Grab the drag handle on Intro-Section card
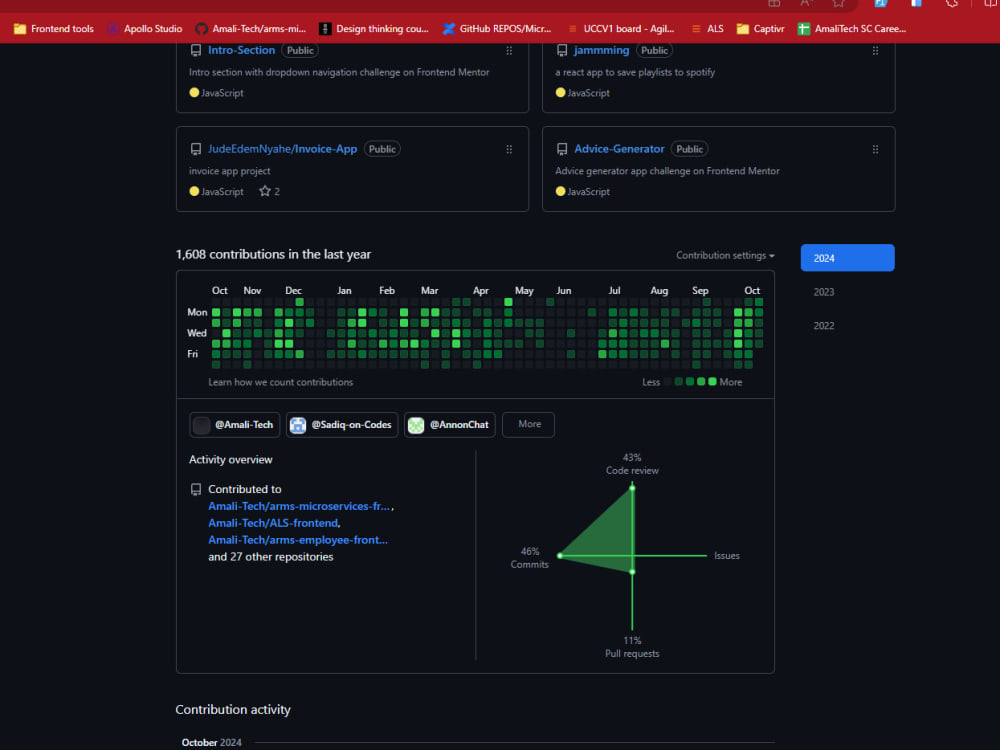Viewport: 1000px width, 750px height. pos(509,50)
